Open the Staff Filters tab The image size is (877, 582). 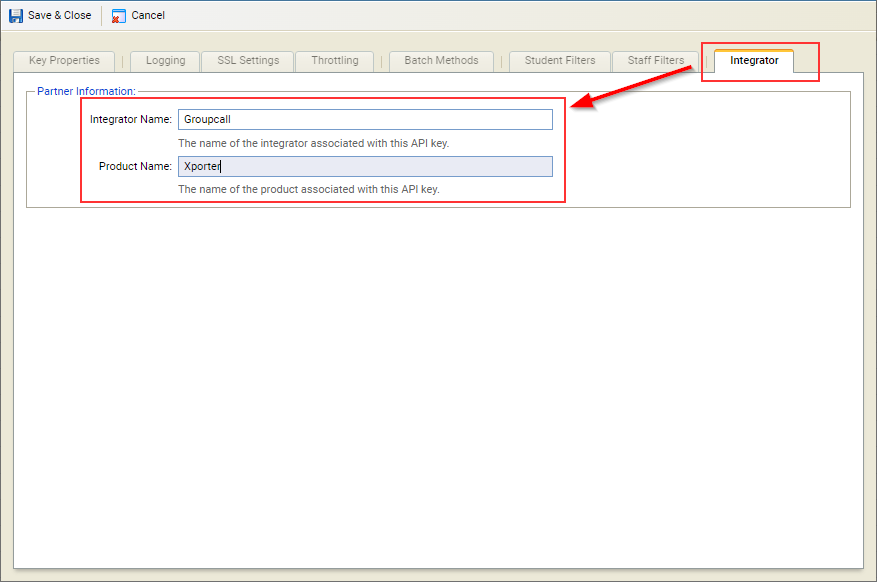tap(656, 61)
